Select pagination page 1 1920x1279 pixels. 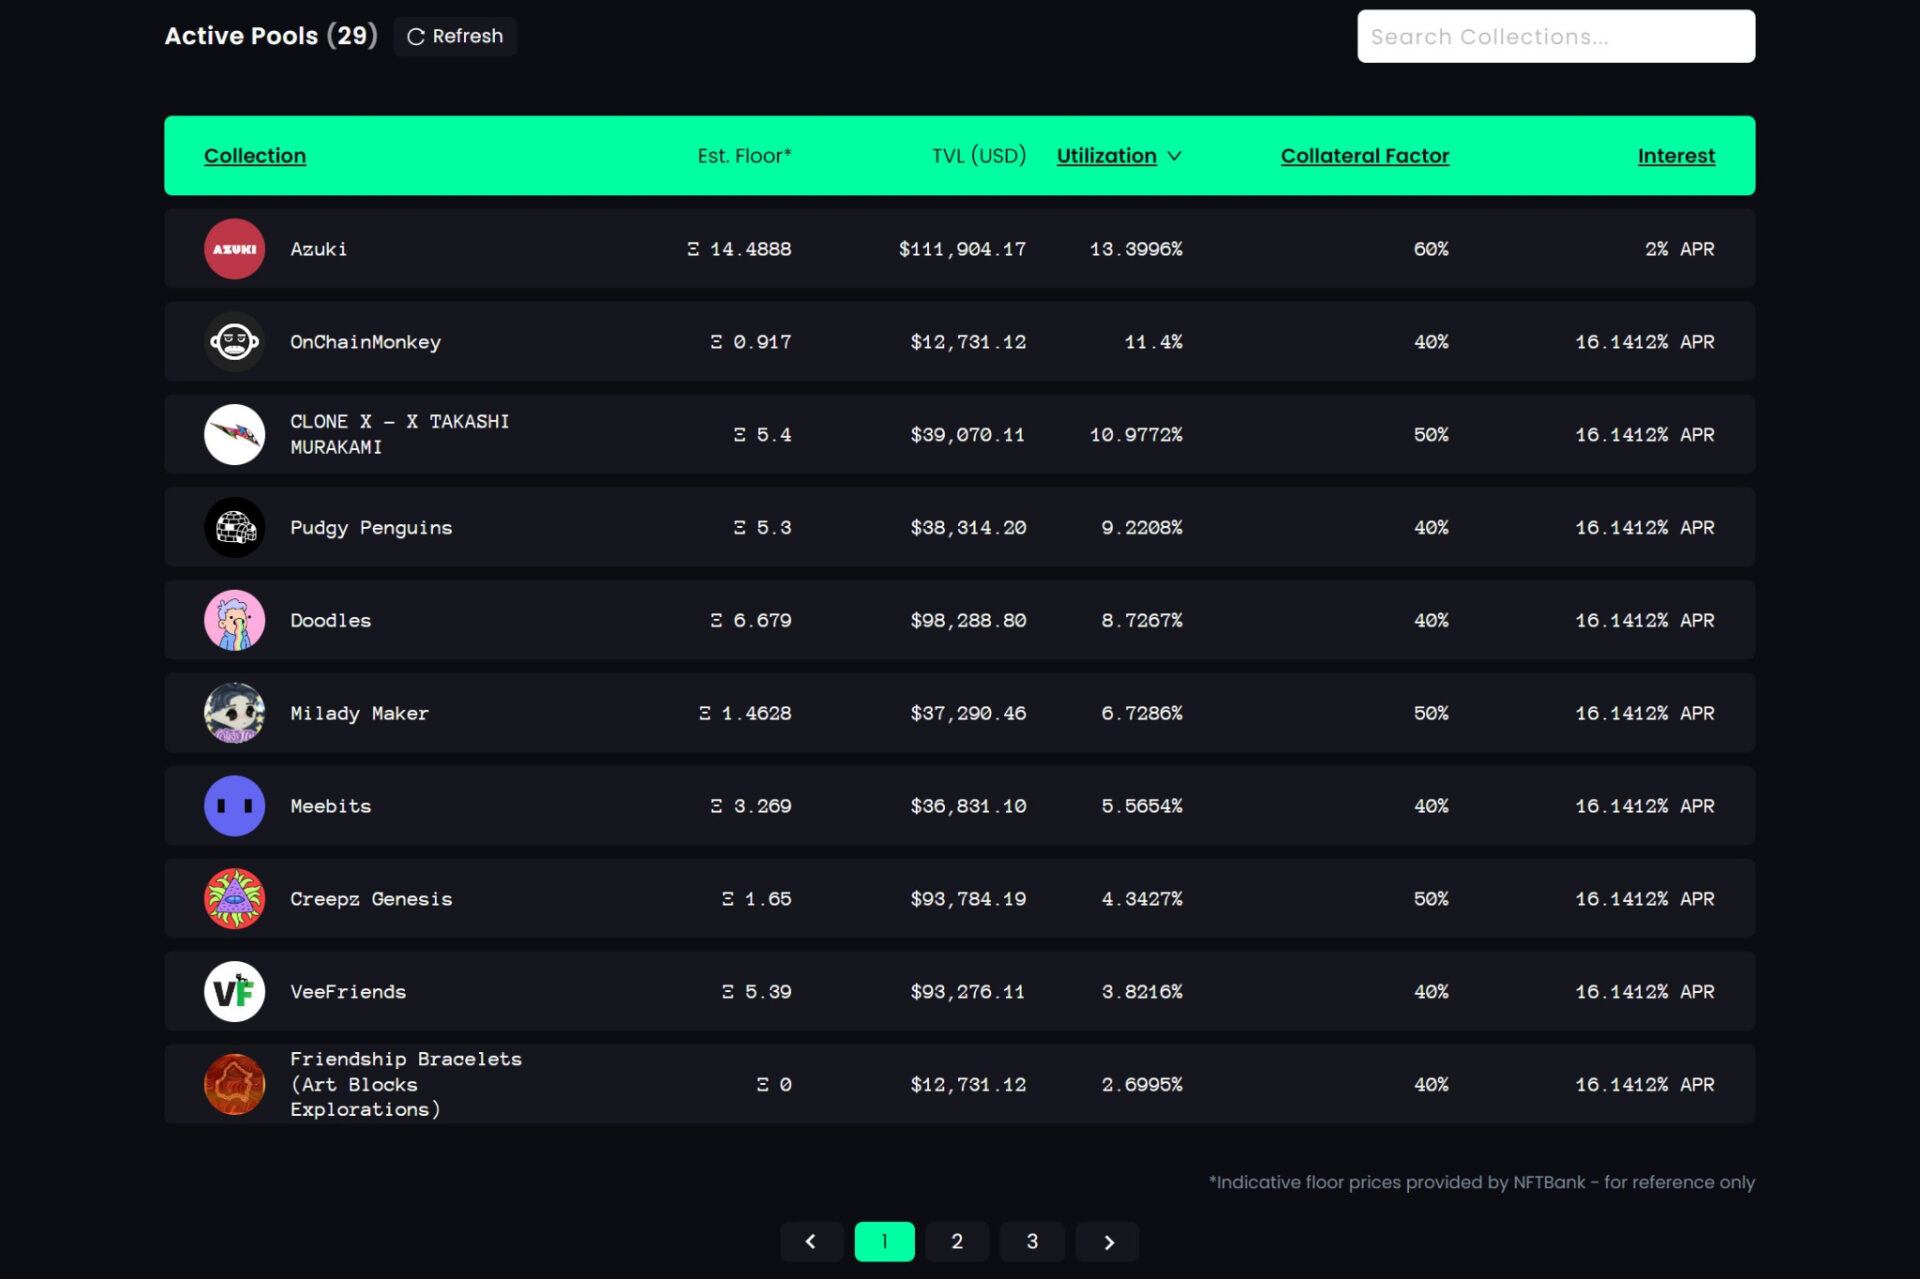[884, 1242]
